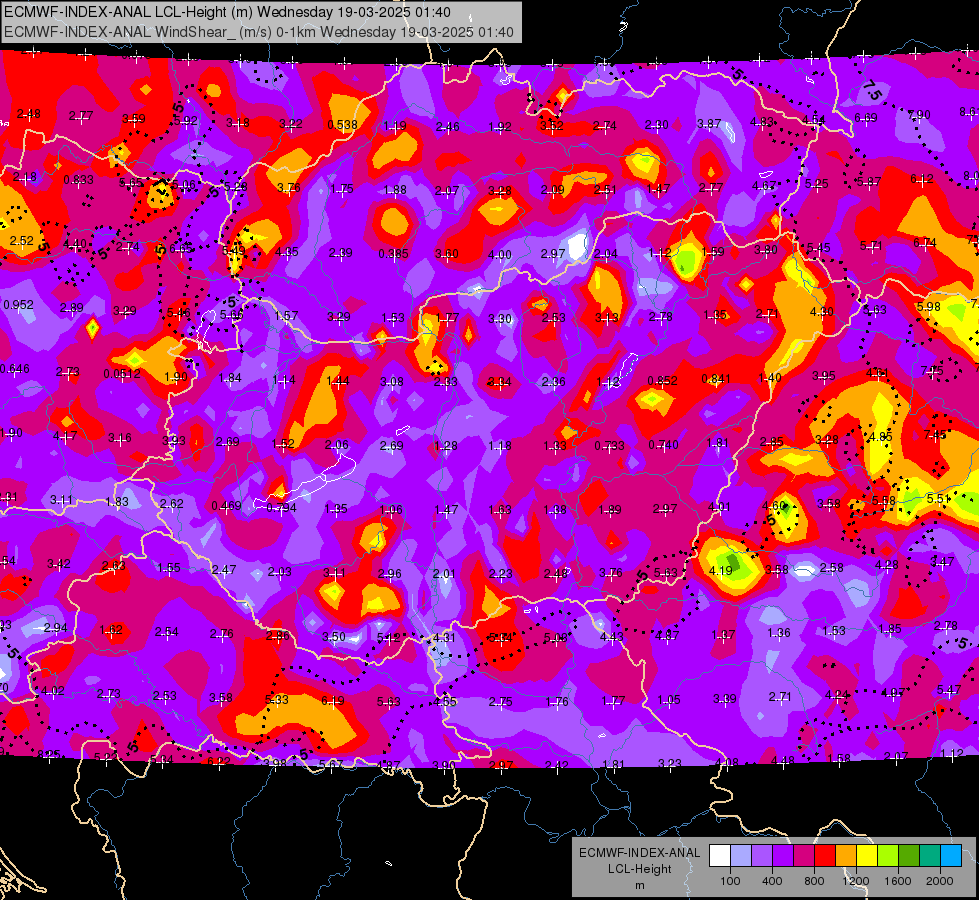
Task: Select the white legend swatch
Action: pyautogui.click(x=719, y=856)
